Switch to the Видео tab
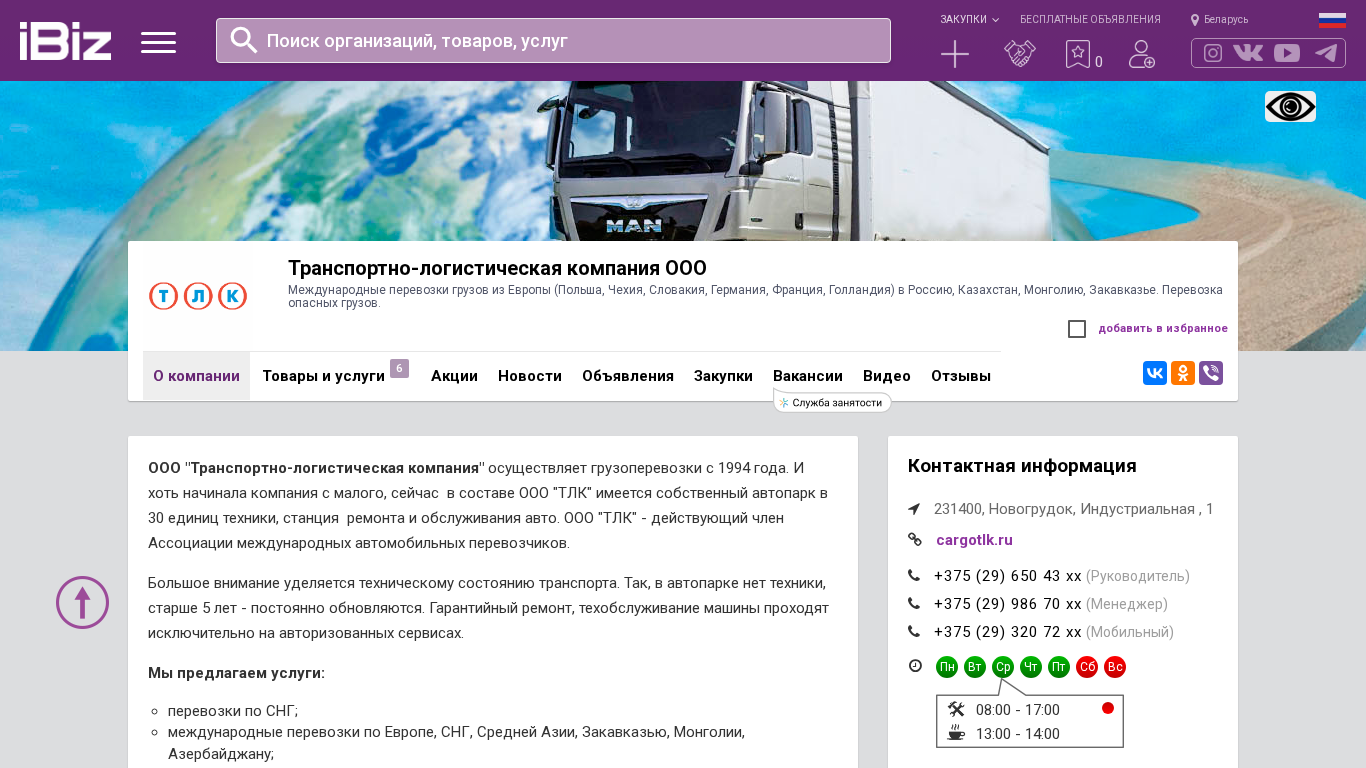1366x768 pixels. 887,376
